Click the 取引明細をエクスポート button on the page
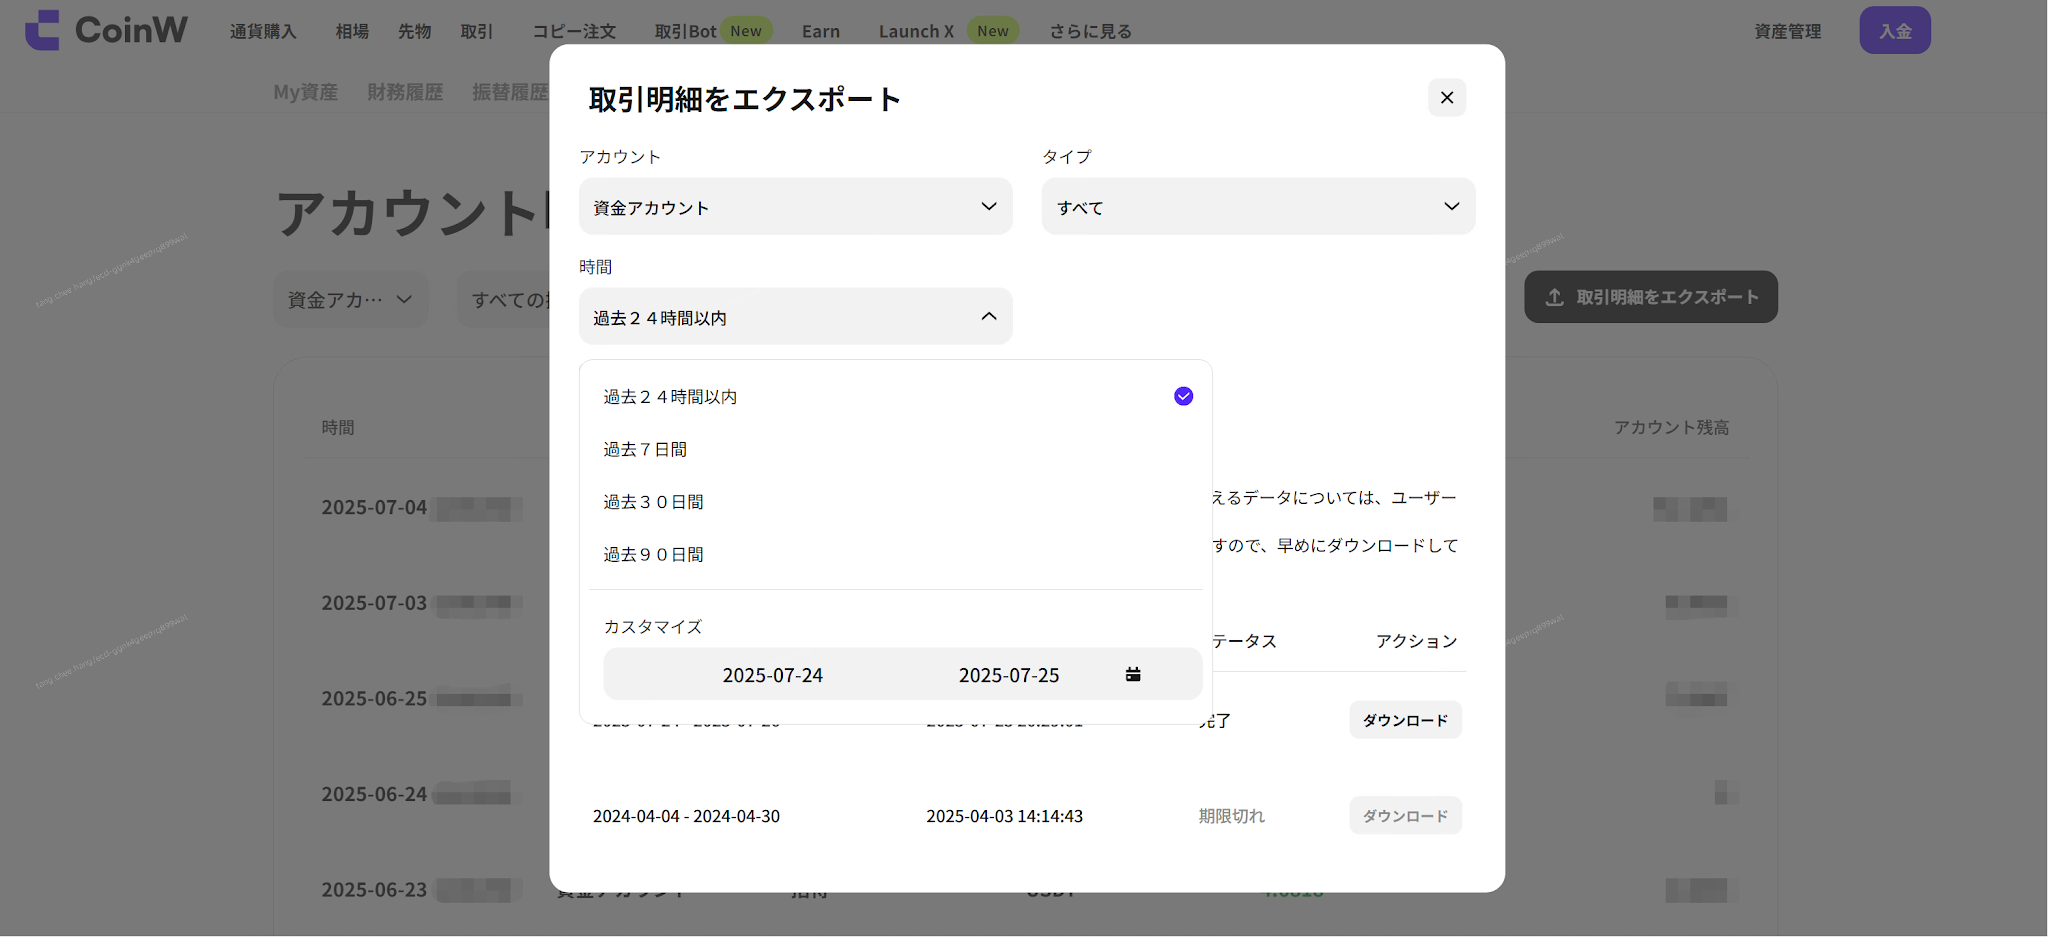Screen dimensions: 2048x937 (x=1651, y=297)
